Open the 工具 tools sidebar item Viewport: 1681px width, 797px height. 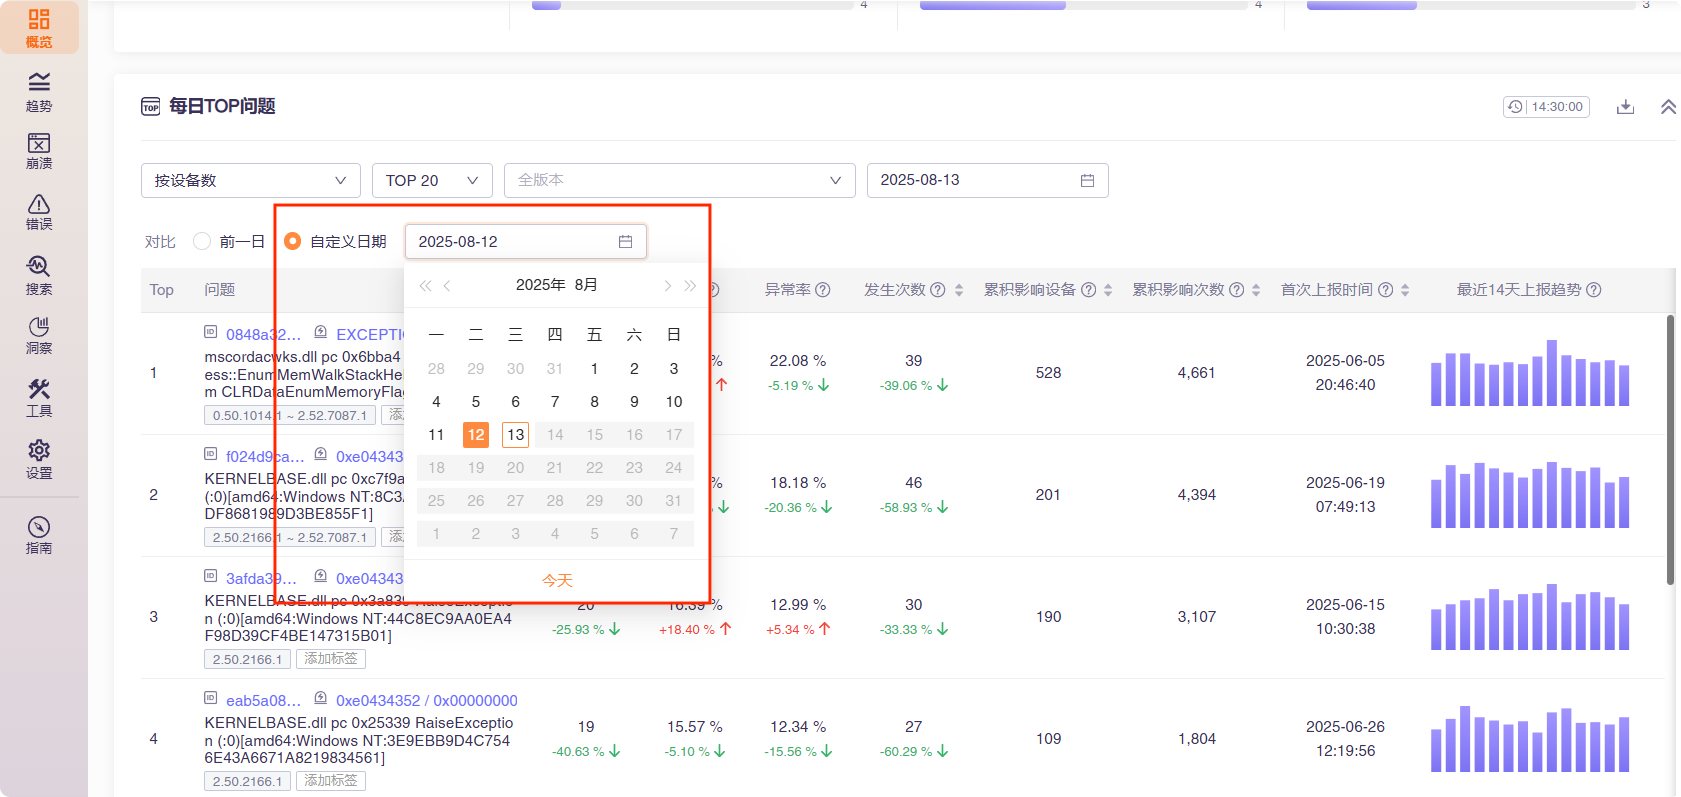coord(39,398)
